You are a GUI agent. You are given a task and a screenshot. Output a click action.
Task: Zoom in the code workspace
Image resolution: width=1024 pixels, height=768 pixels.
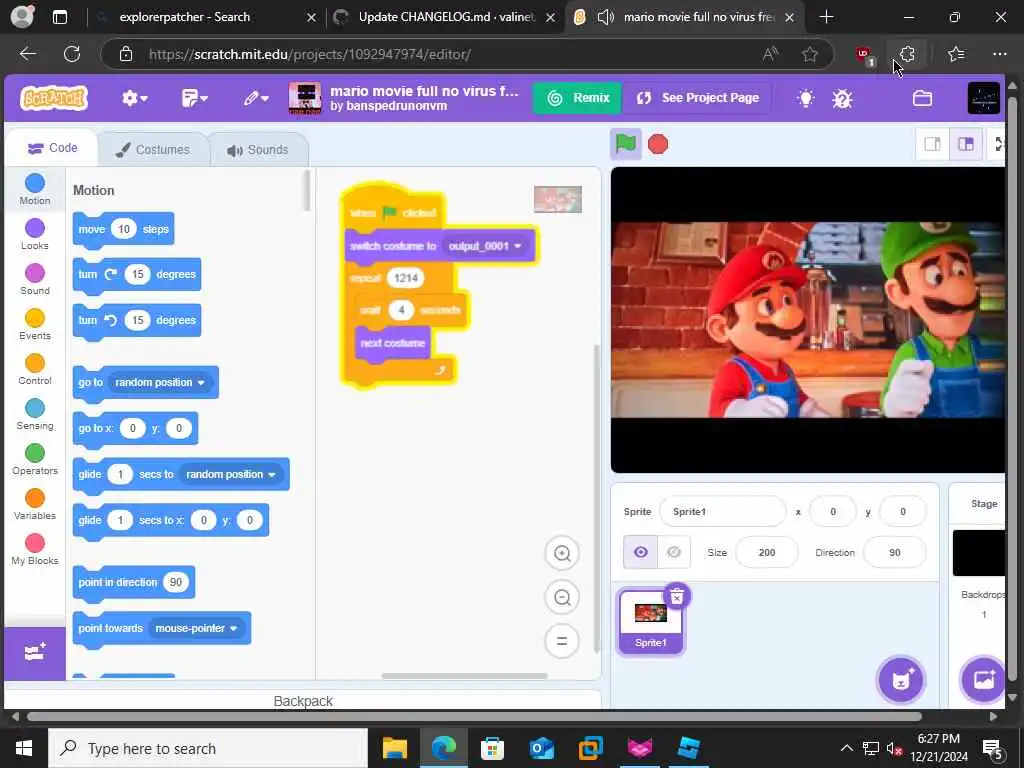[562, 554]
